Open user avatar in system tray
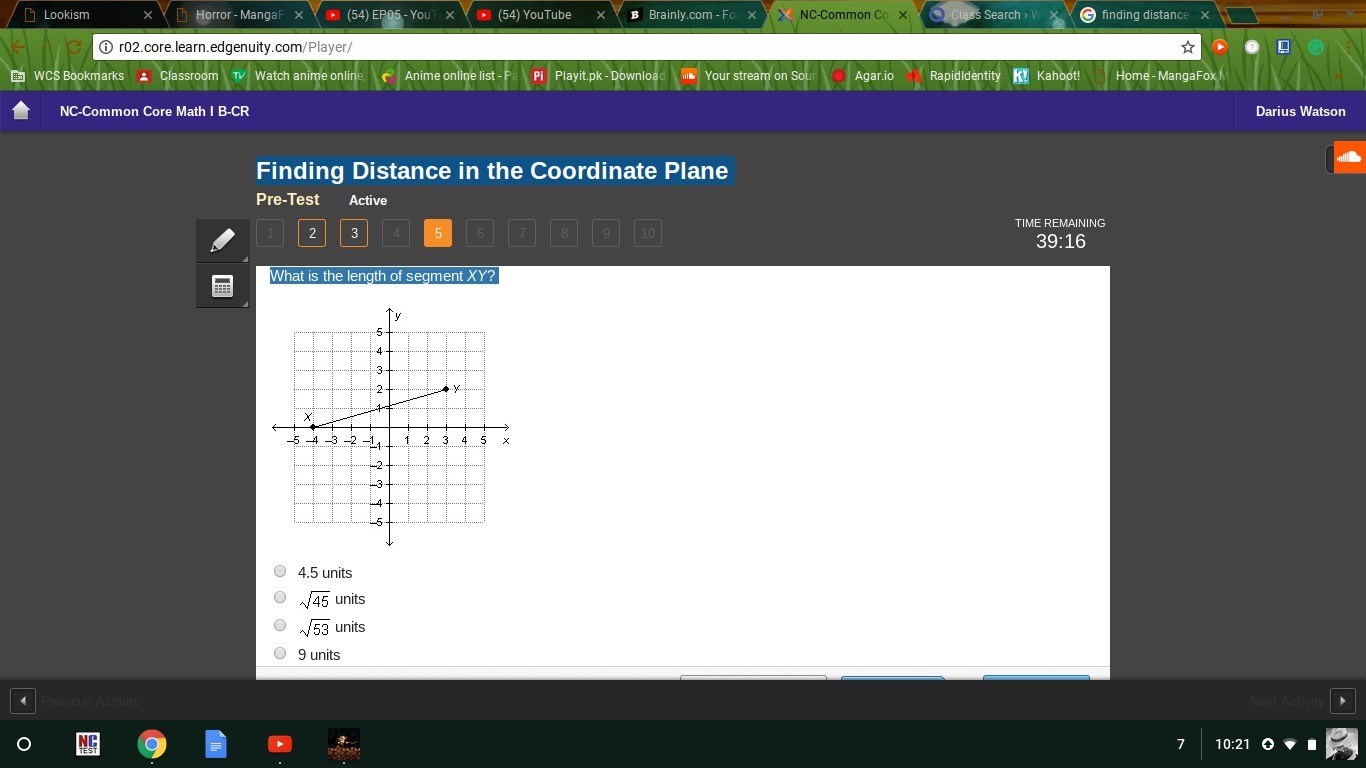Screen dimensions: 1366x768 point(1341,744)
